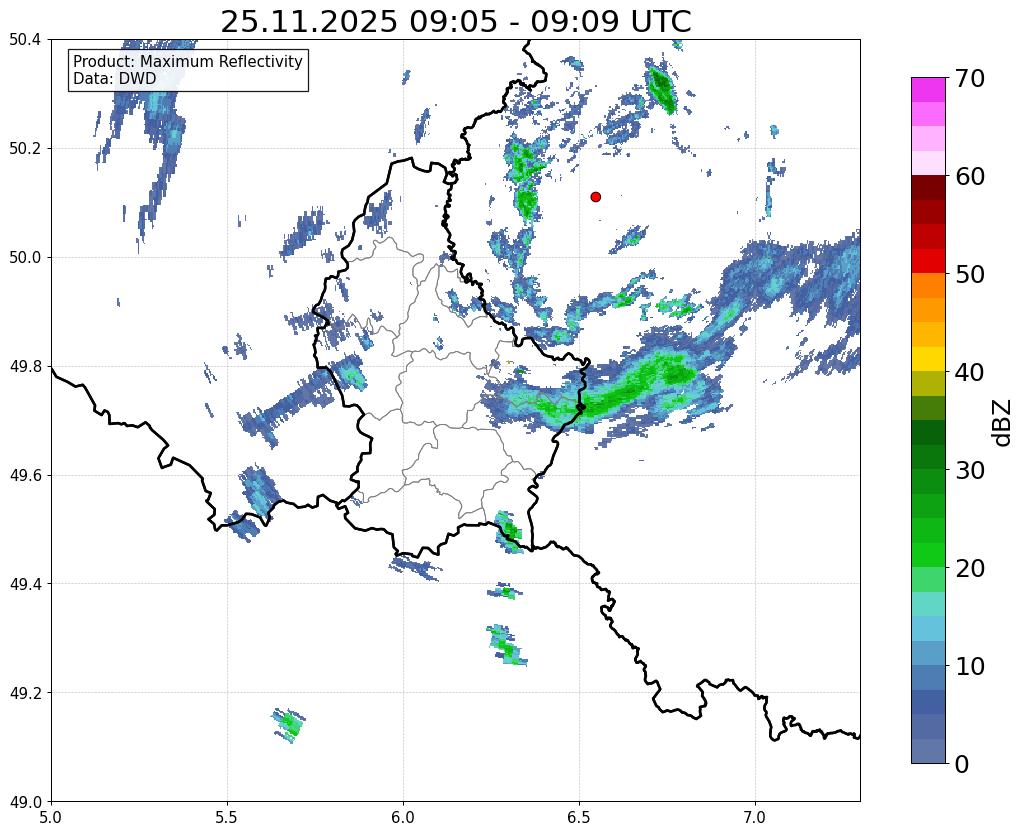Click the olive-yellow colorbar segment below 40

(928, 384)
